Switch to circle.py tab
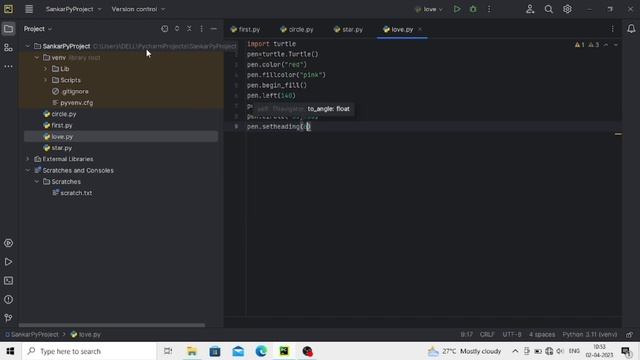 (297, 29)
